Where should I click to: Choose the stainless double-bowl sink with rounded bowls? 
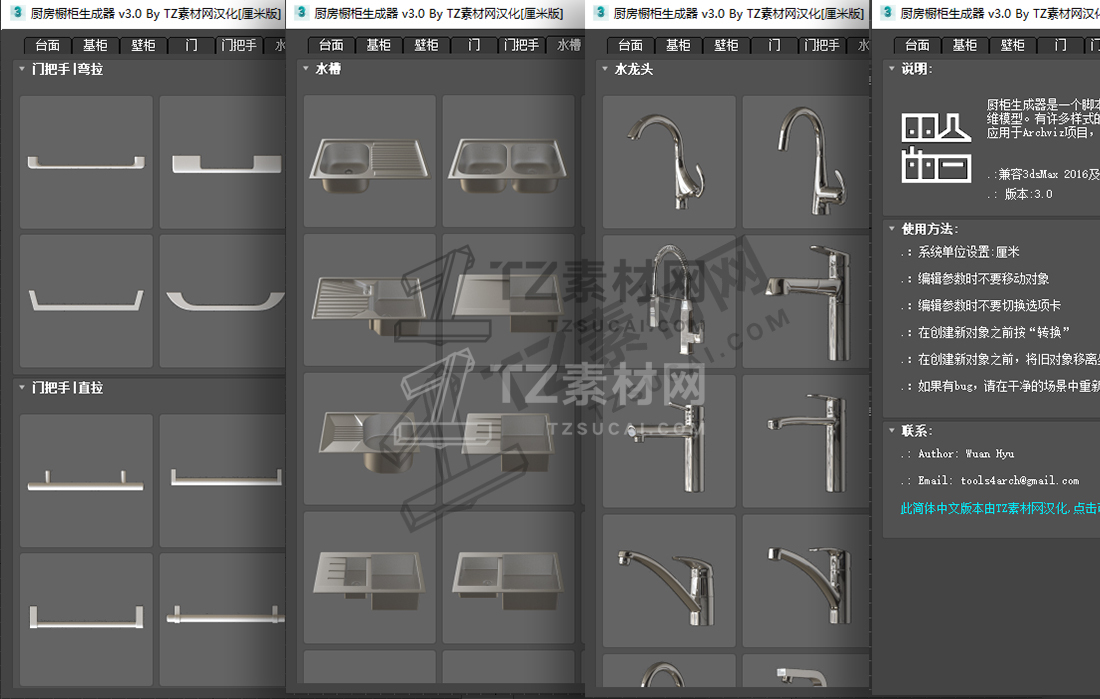click(509, 161)
